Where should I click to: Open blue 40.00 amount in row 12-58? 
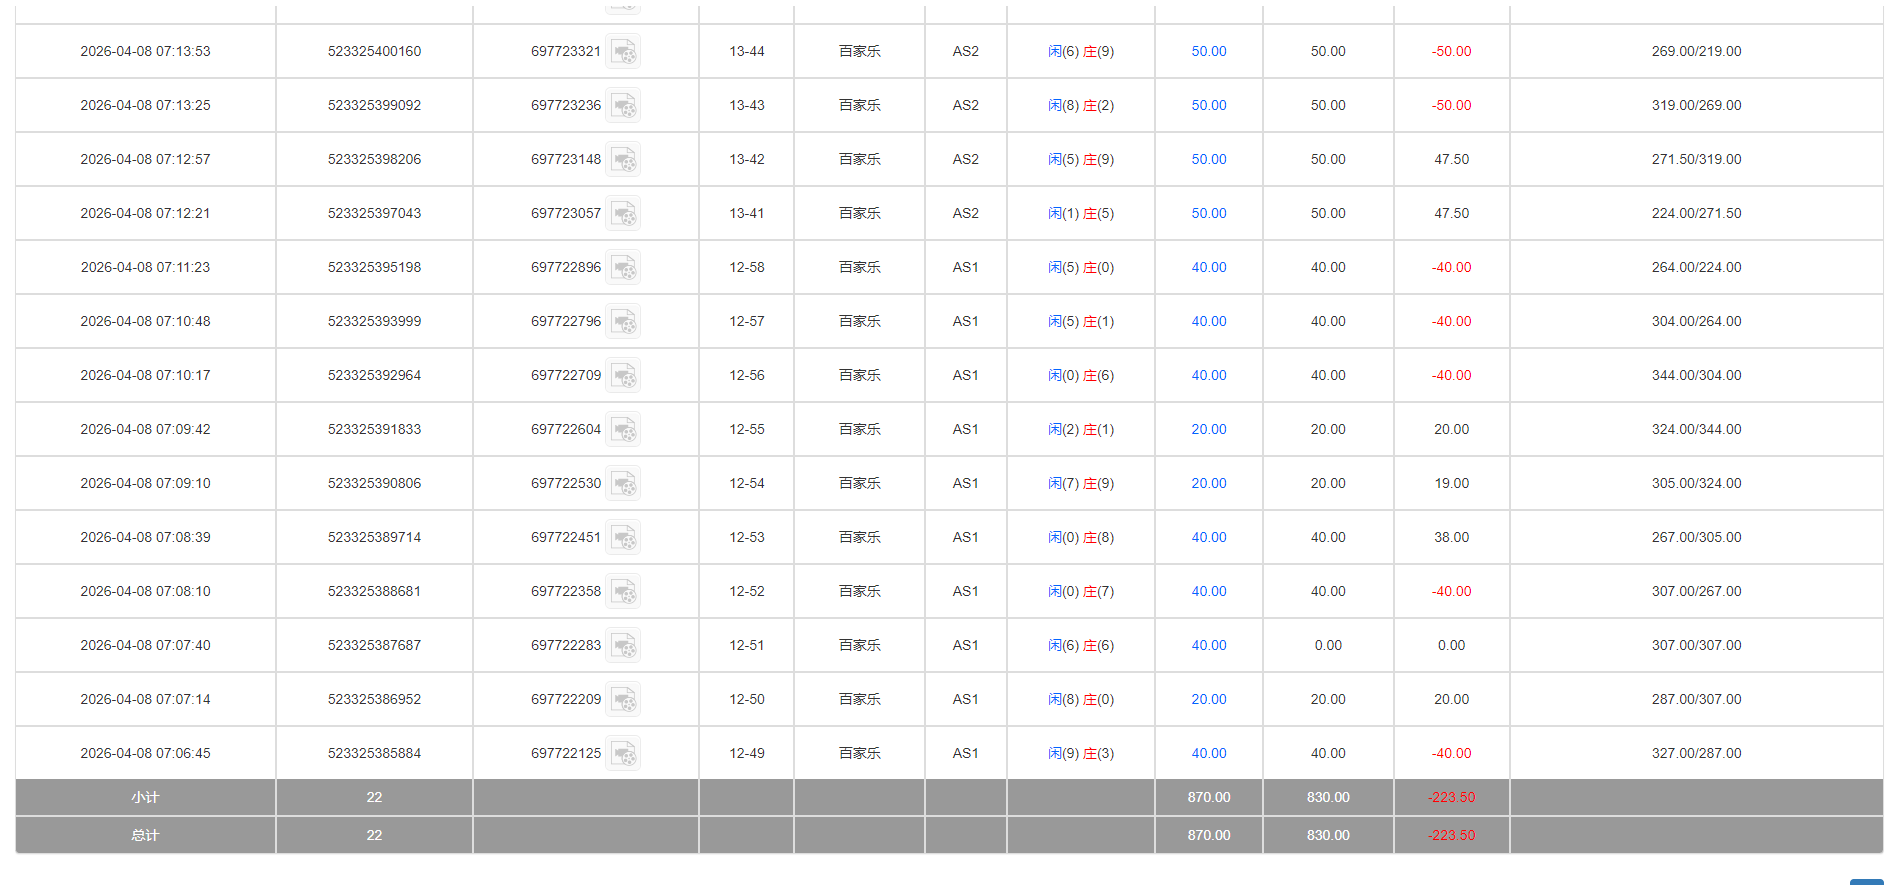pos(1208,268)
